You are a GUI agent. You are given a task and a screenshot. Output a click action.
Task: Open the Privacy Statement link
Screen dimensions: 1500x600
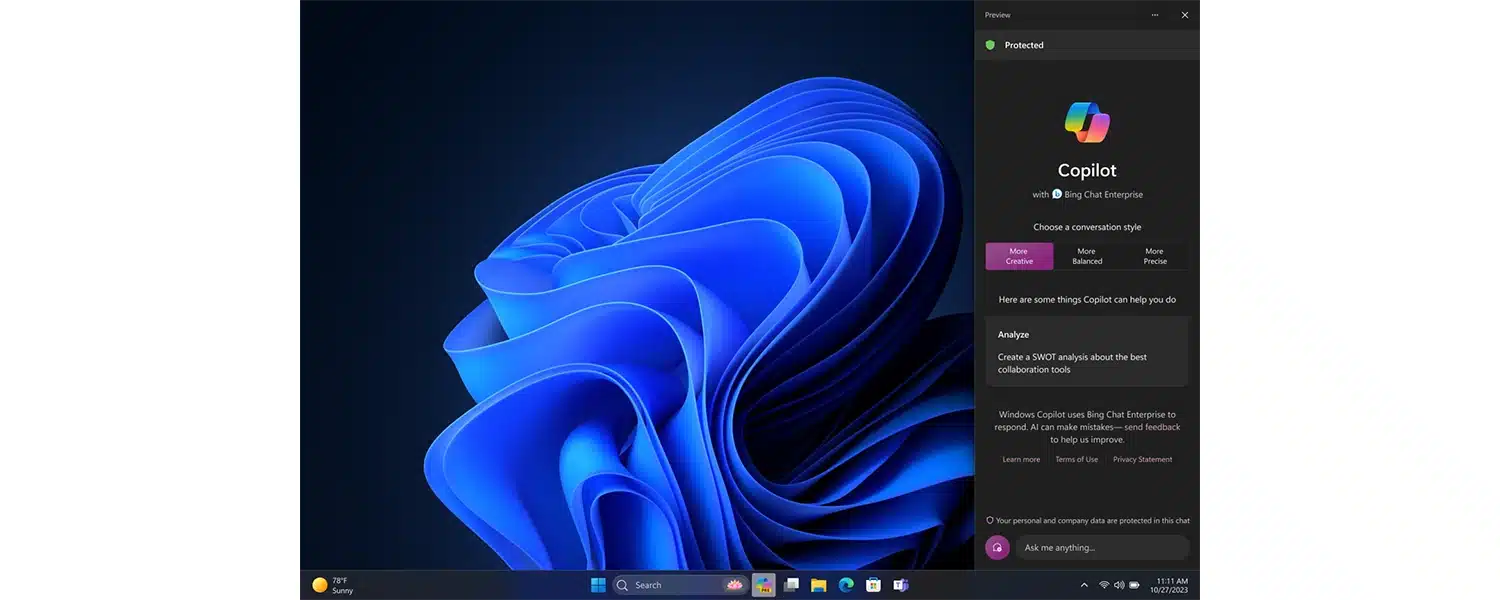click(1142, 459)
